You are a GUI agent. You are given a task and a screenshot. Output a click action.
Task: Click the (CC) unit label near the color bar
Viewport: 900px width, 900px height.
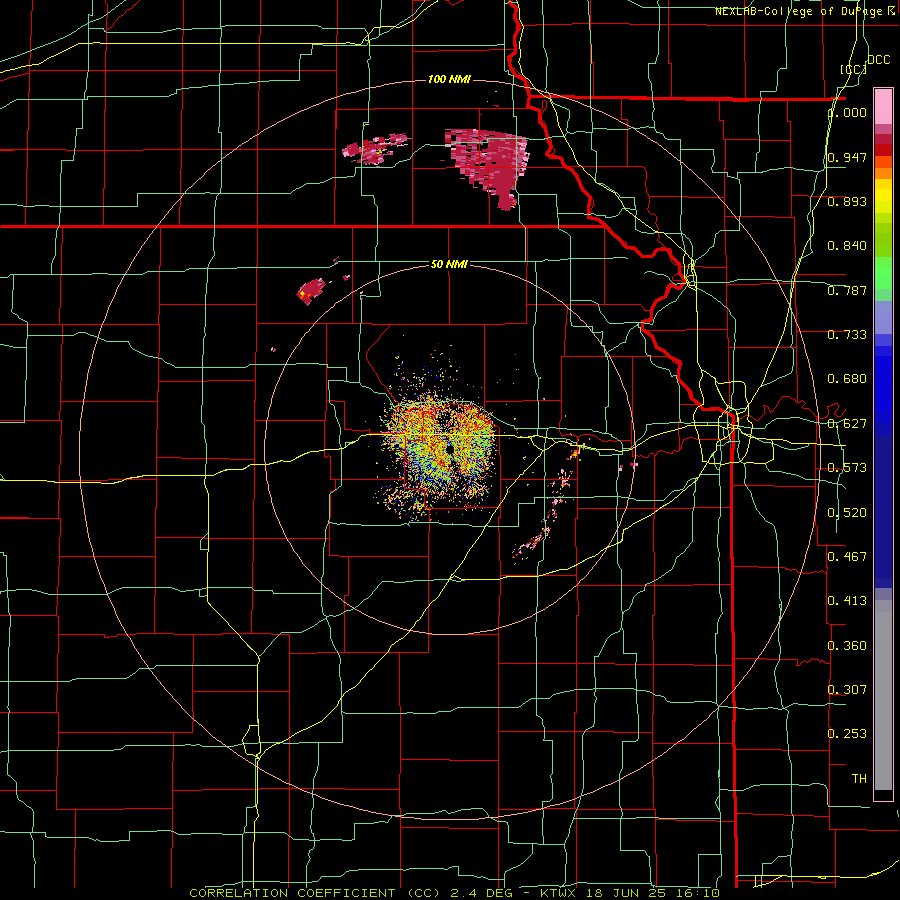pos(854,69)
